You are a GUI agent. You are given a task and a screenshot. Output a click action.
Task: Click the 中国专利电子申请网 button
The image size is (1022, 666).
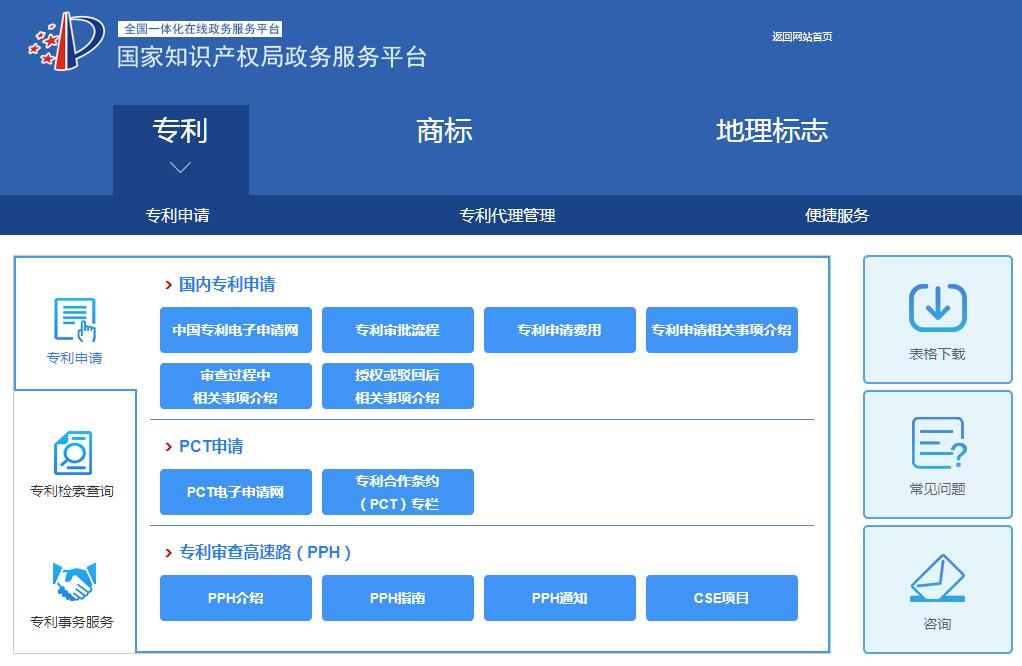point(235,330)
